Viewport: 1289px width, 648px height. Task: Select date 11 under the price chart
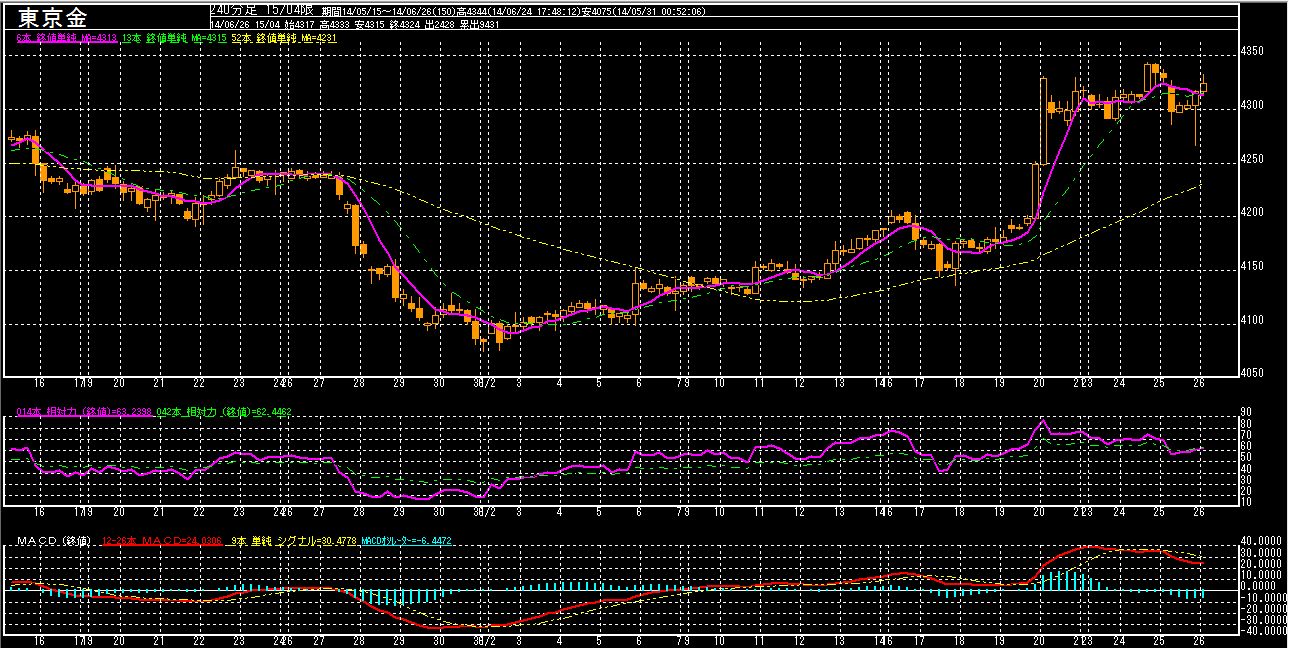pyautogui.click(x=760, y=384)
